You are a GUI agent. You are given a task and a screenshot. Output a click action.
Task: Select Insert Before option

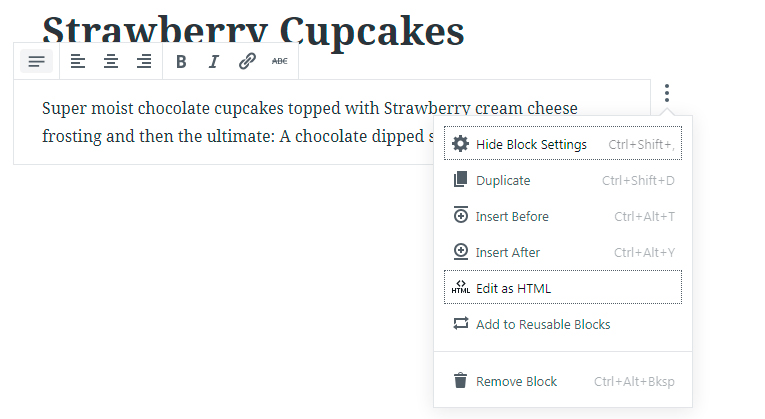point(563,216)
